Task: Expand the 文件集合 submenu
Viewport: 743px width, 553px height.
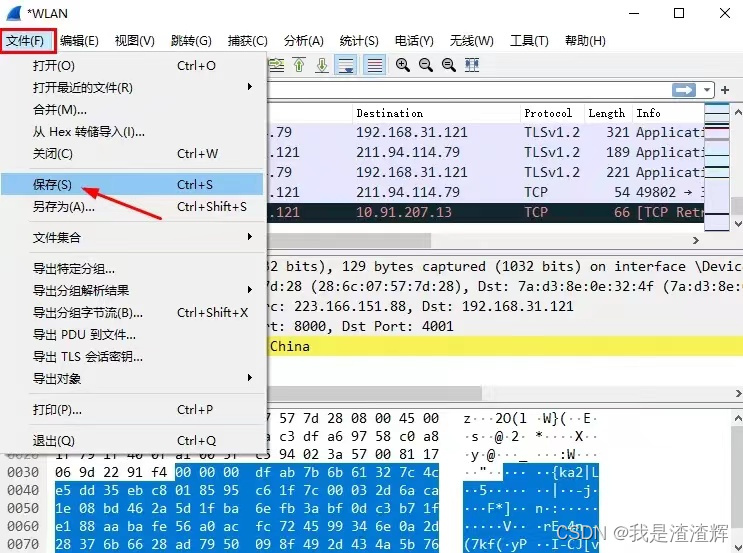Action: click(x=132, y=237)
